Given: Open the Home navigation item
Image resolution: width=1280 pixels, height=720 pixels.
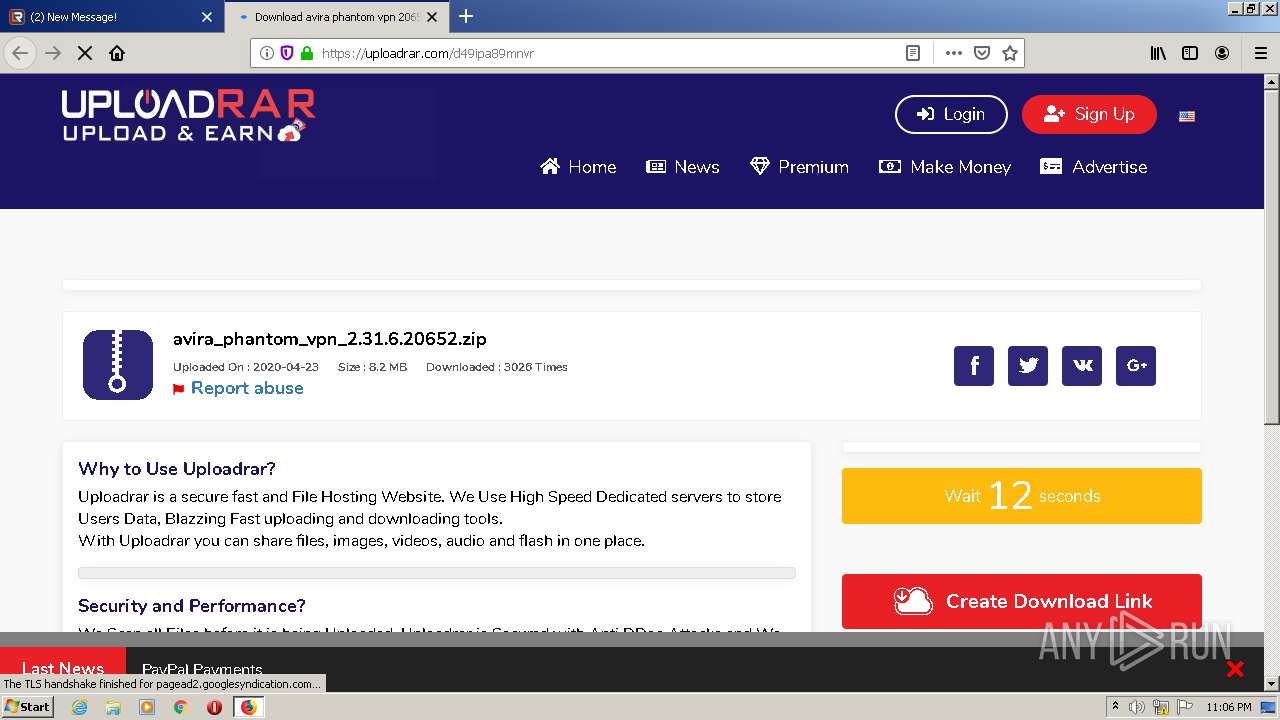Looking at the screenshot, I should click(578, 167).
